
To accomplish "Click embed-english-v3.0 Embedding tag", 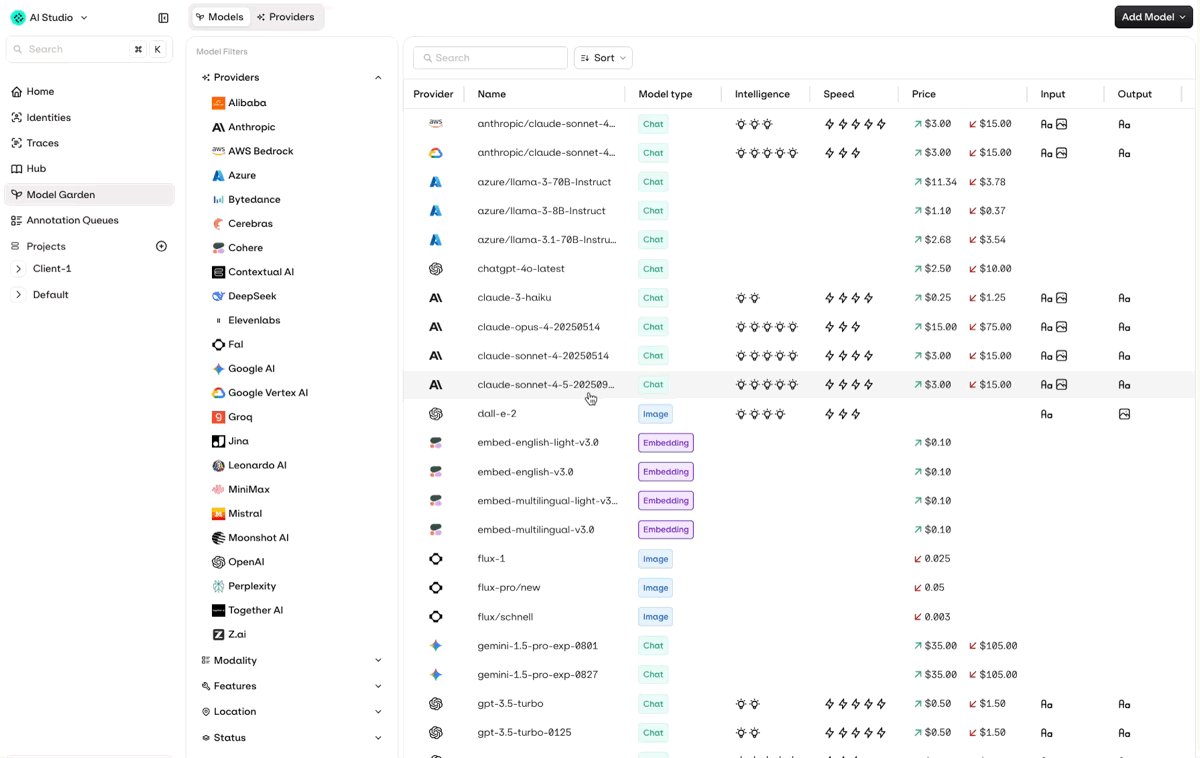I will tap(666, 472).
